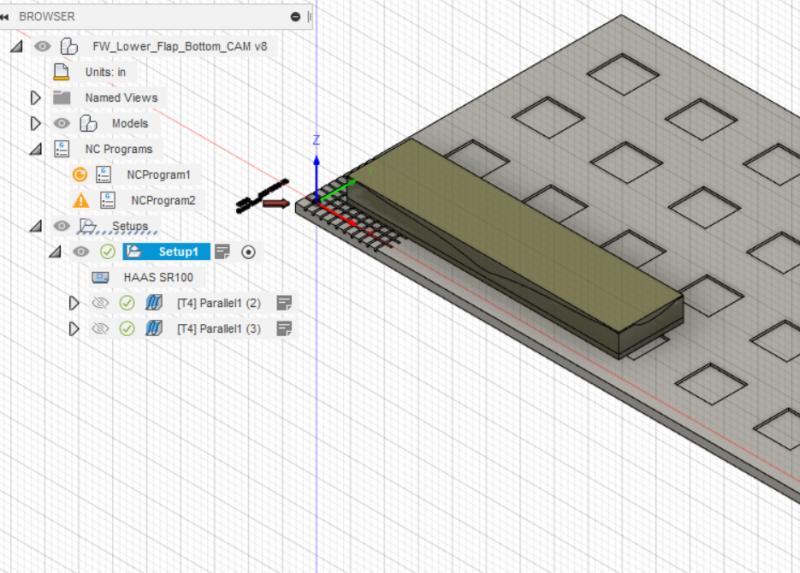Expand the Named Views node
The height and width of the screenshot is (573, 800).
pos(36,98)
